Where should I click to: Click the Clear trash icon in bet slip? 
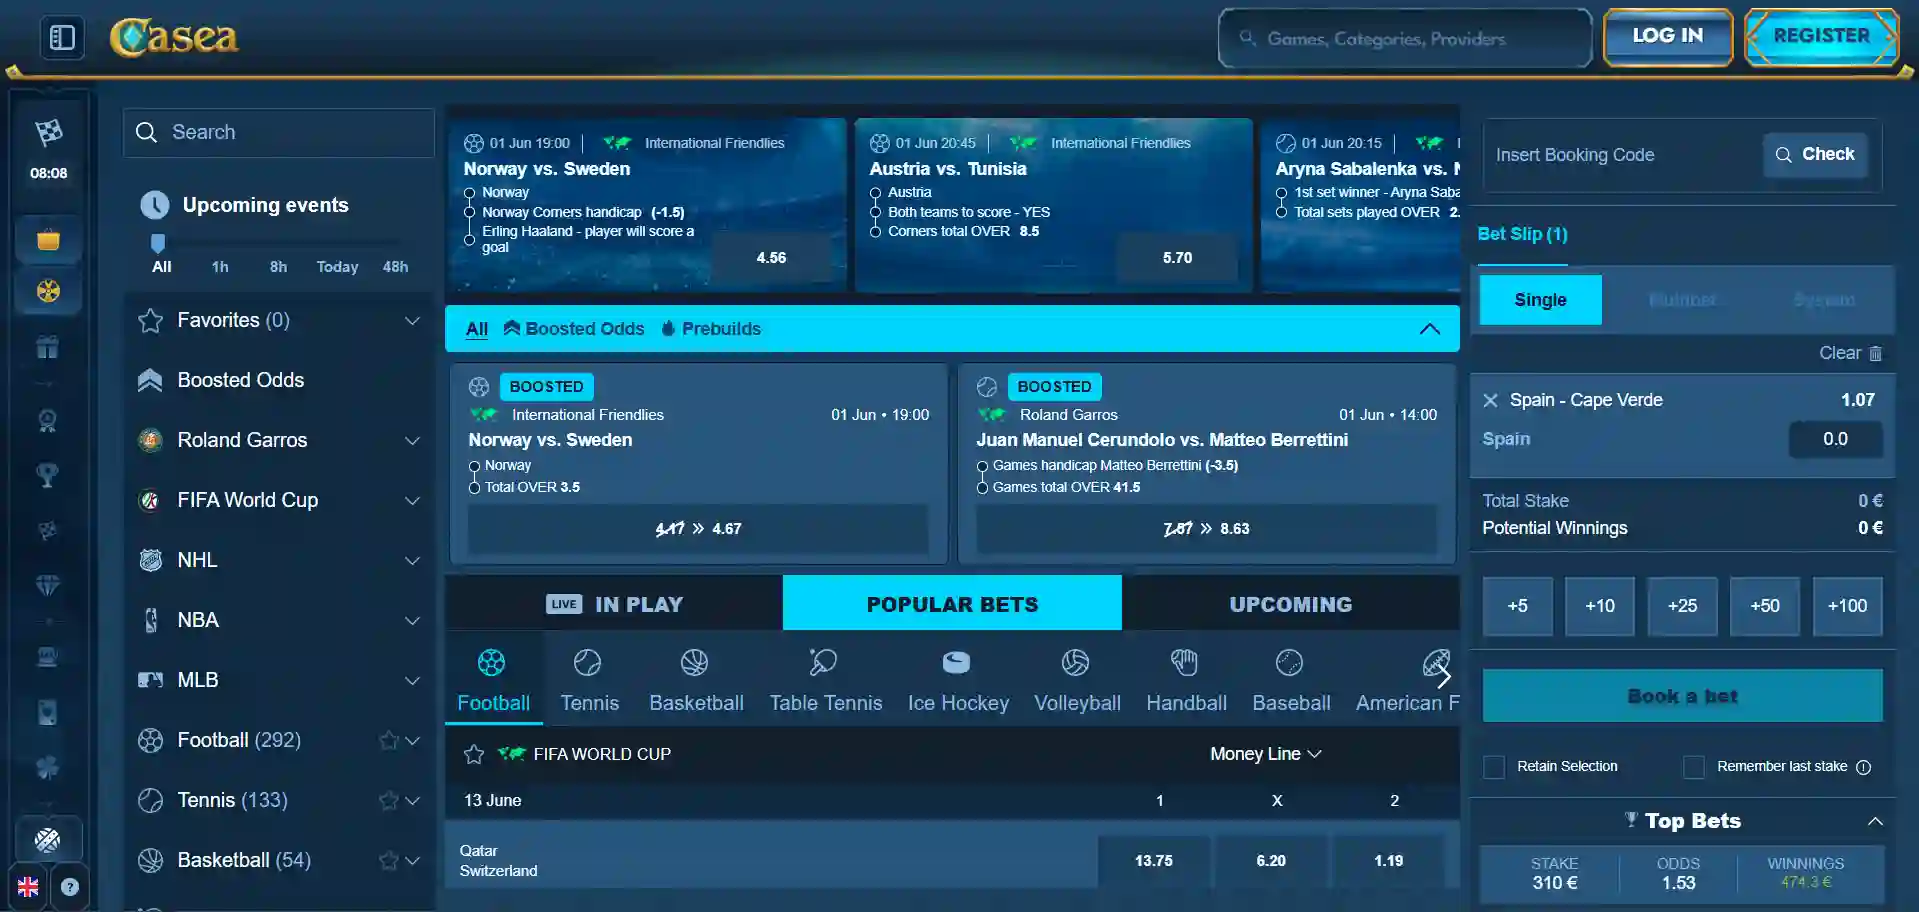(x=1875, y=353)
